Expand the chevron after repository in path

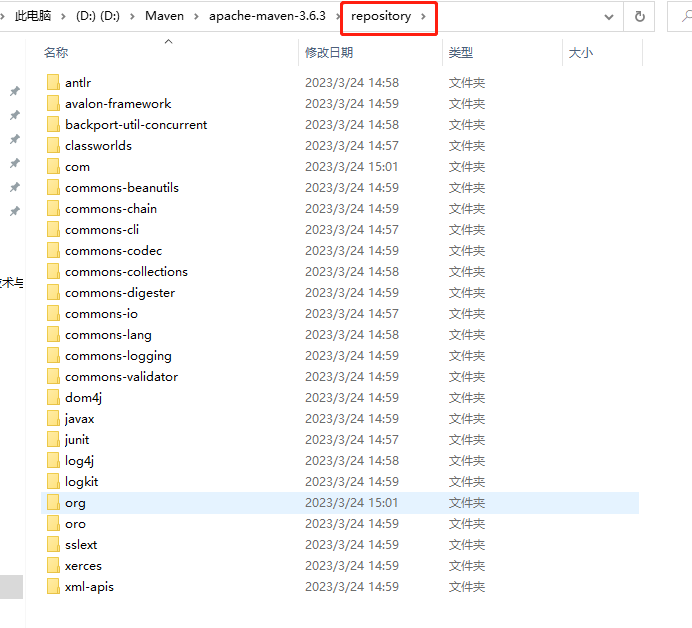423,16
